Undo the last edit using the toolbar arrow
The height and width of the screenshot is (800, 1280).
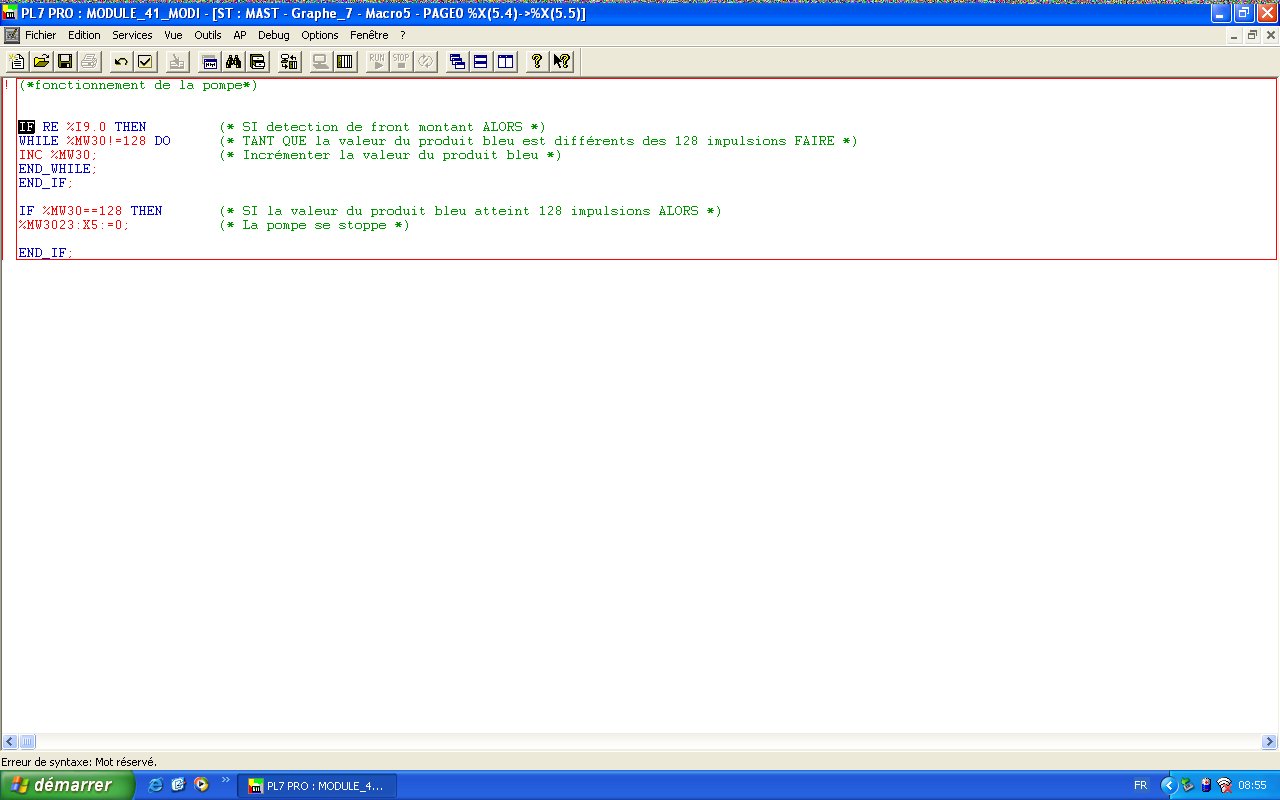(x=121, y=62)
